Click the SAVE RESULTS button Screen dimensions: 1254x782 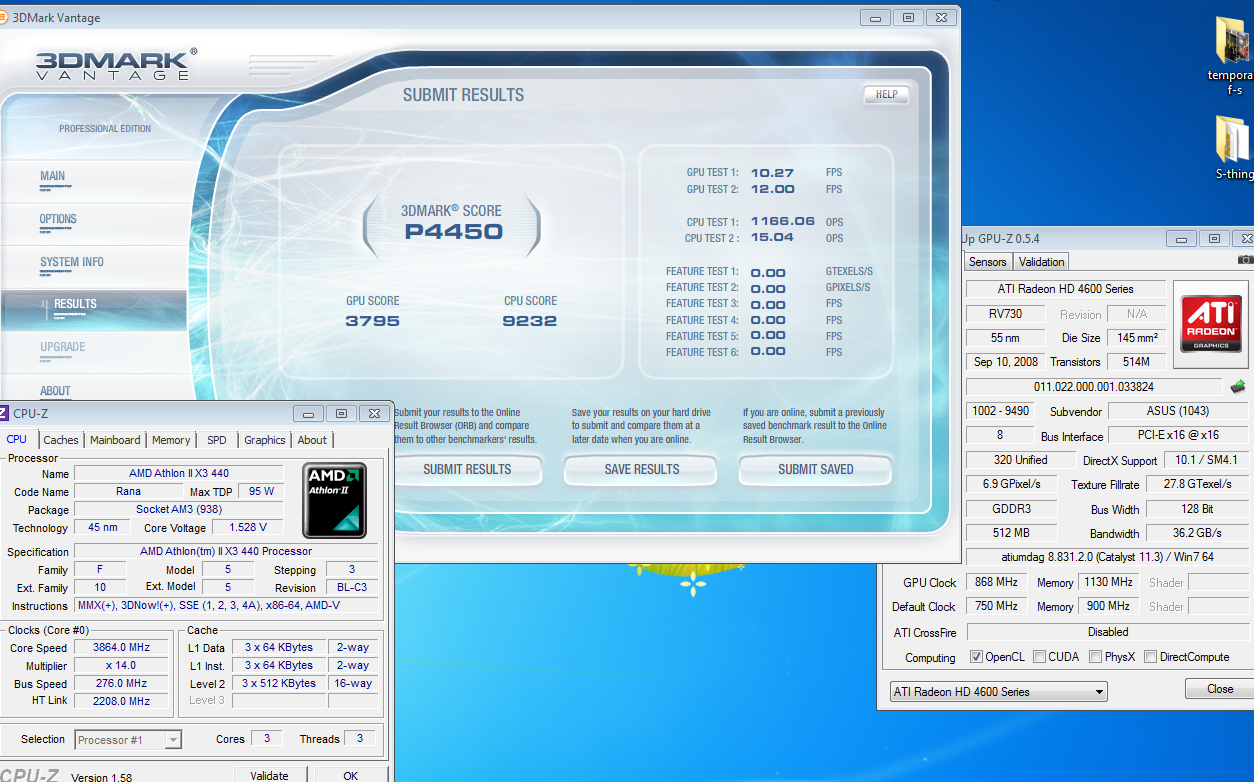pyautogui.click(x=642, y=469)
